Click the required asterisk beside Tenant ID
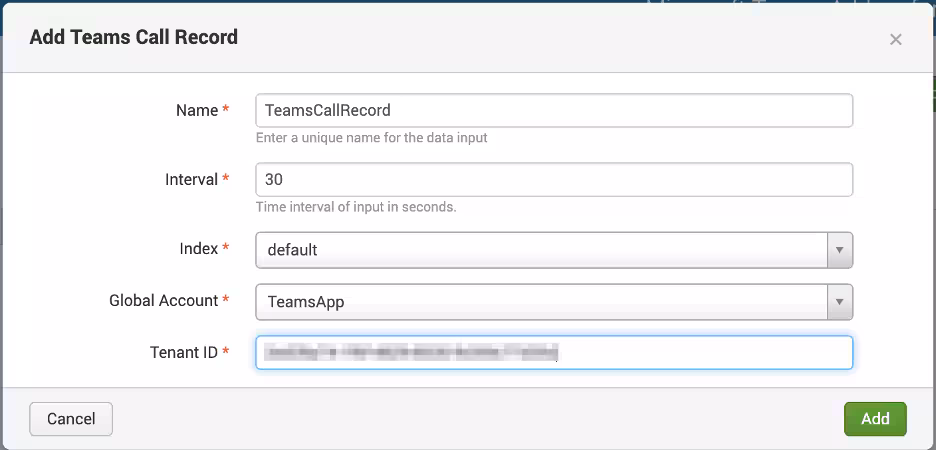 tap(226, 352)
